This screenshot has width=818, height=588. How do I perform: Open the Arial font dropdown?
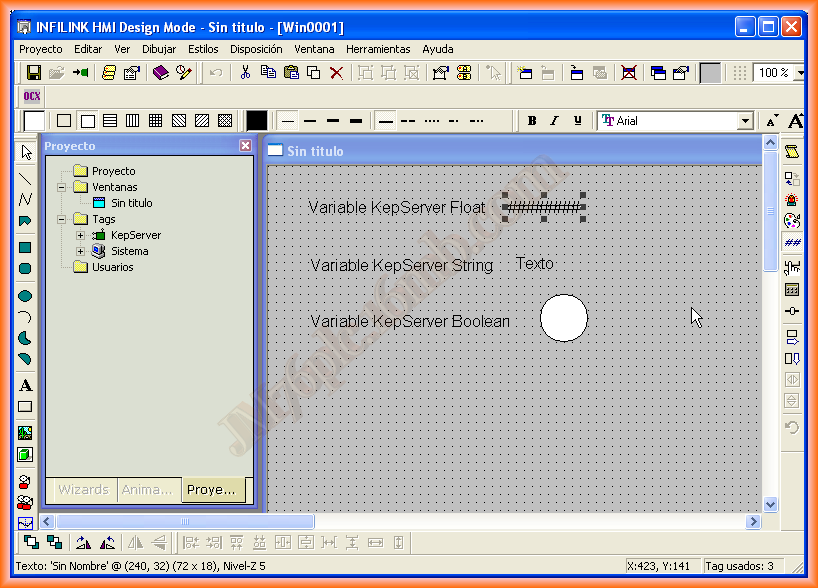[x=744, y=121]
